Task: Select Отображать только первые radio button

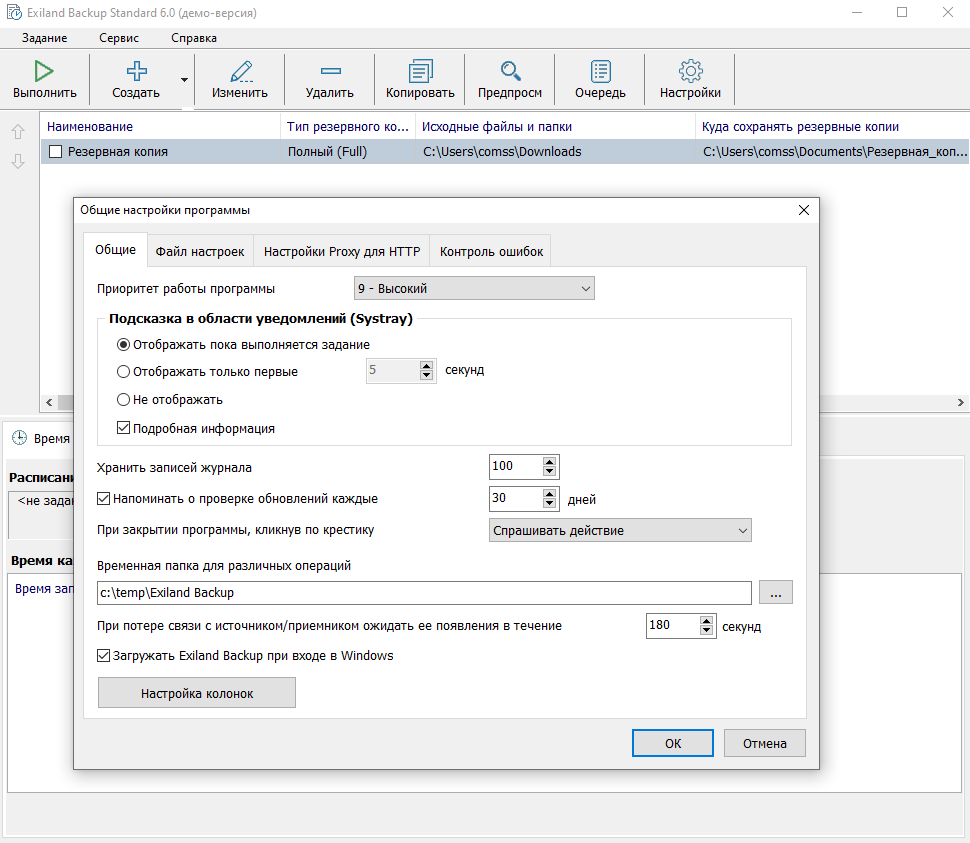Action: tap(124, 372)
